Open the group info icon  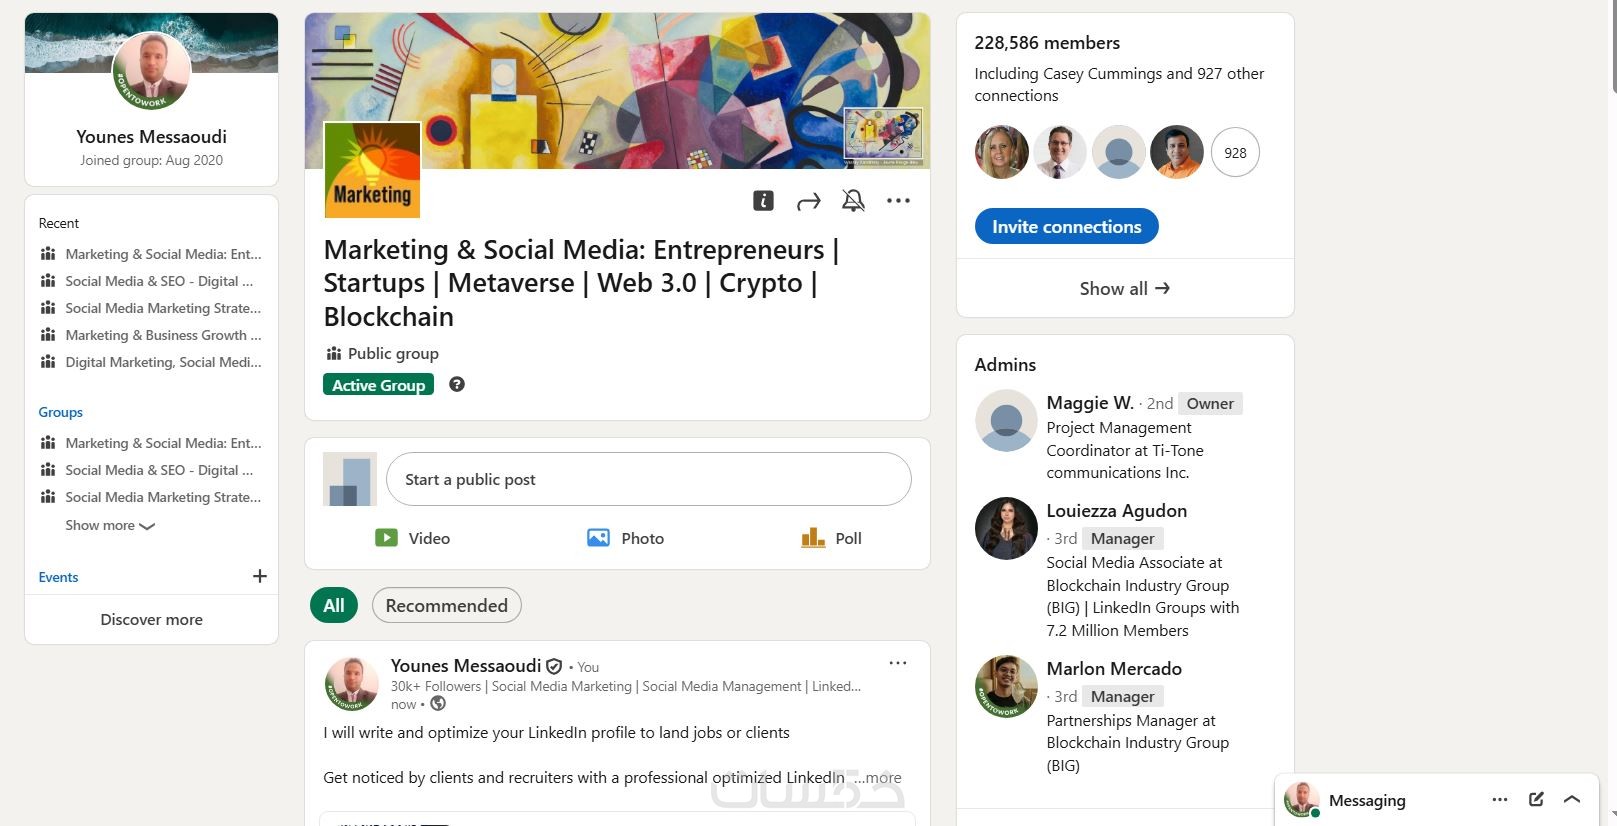pyautogui.click(x=763, y=201)
